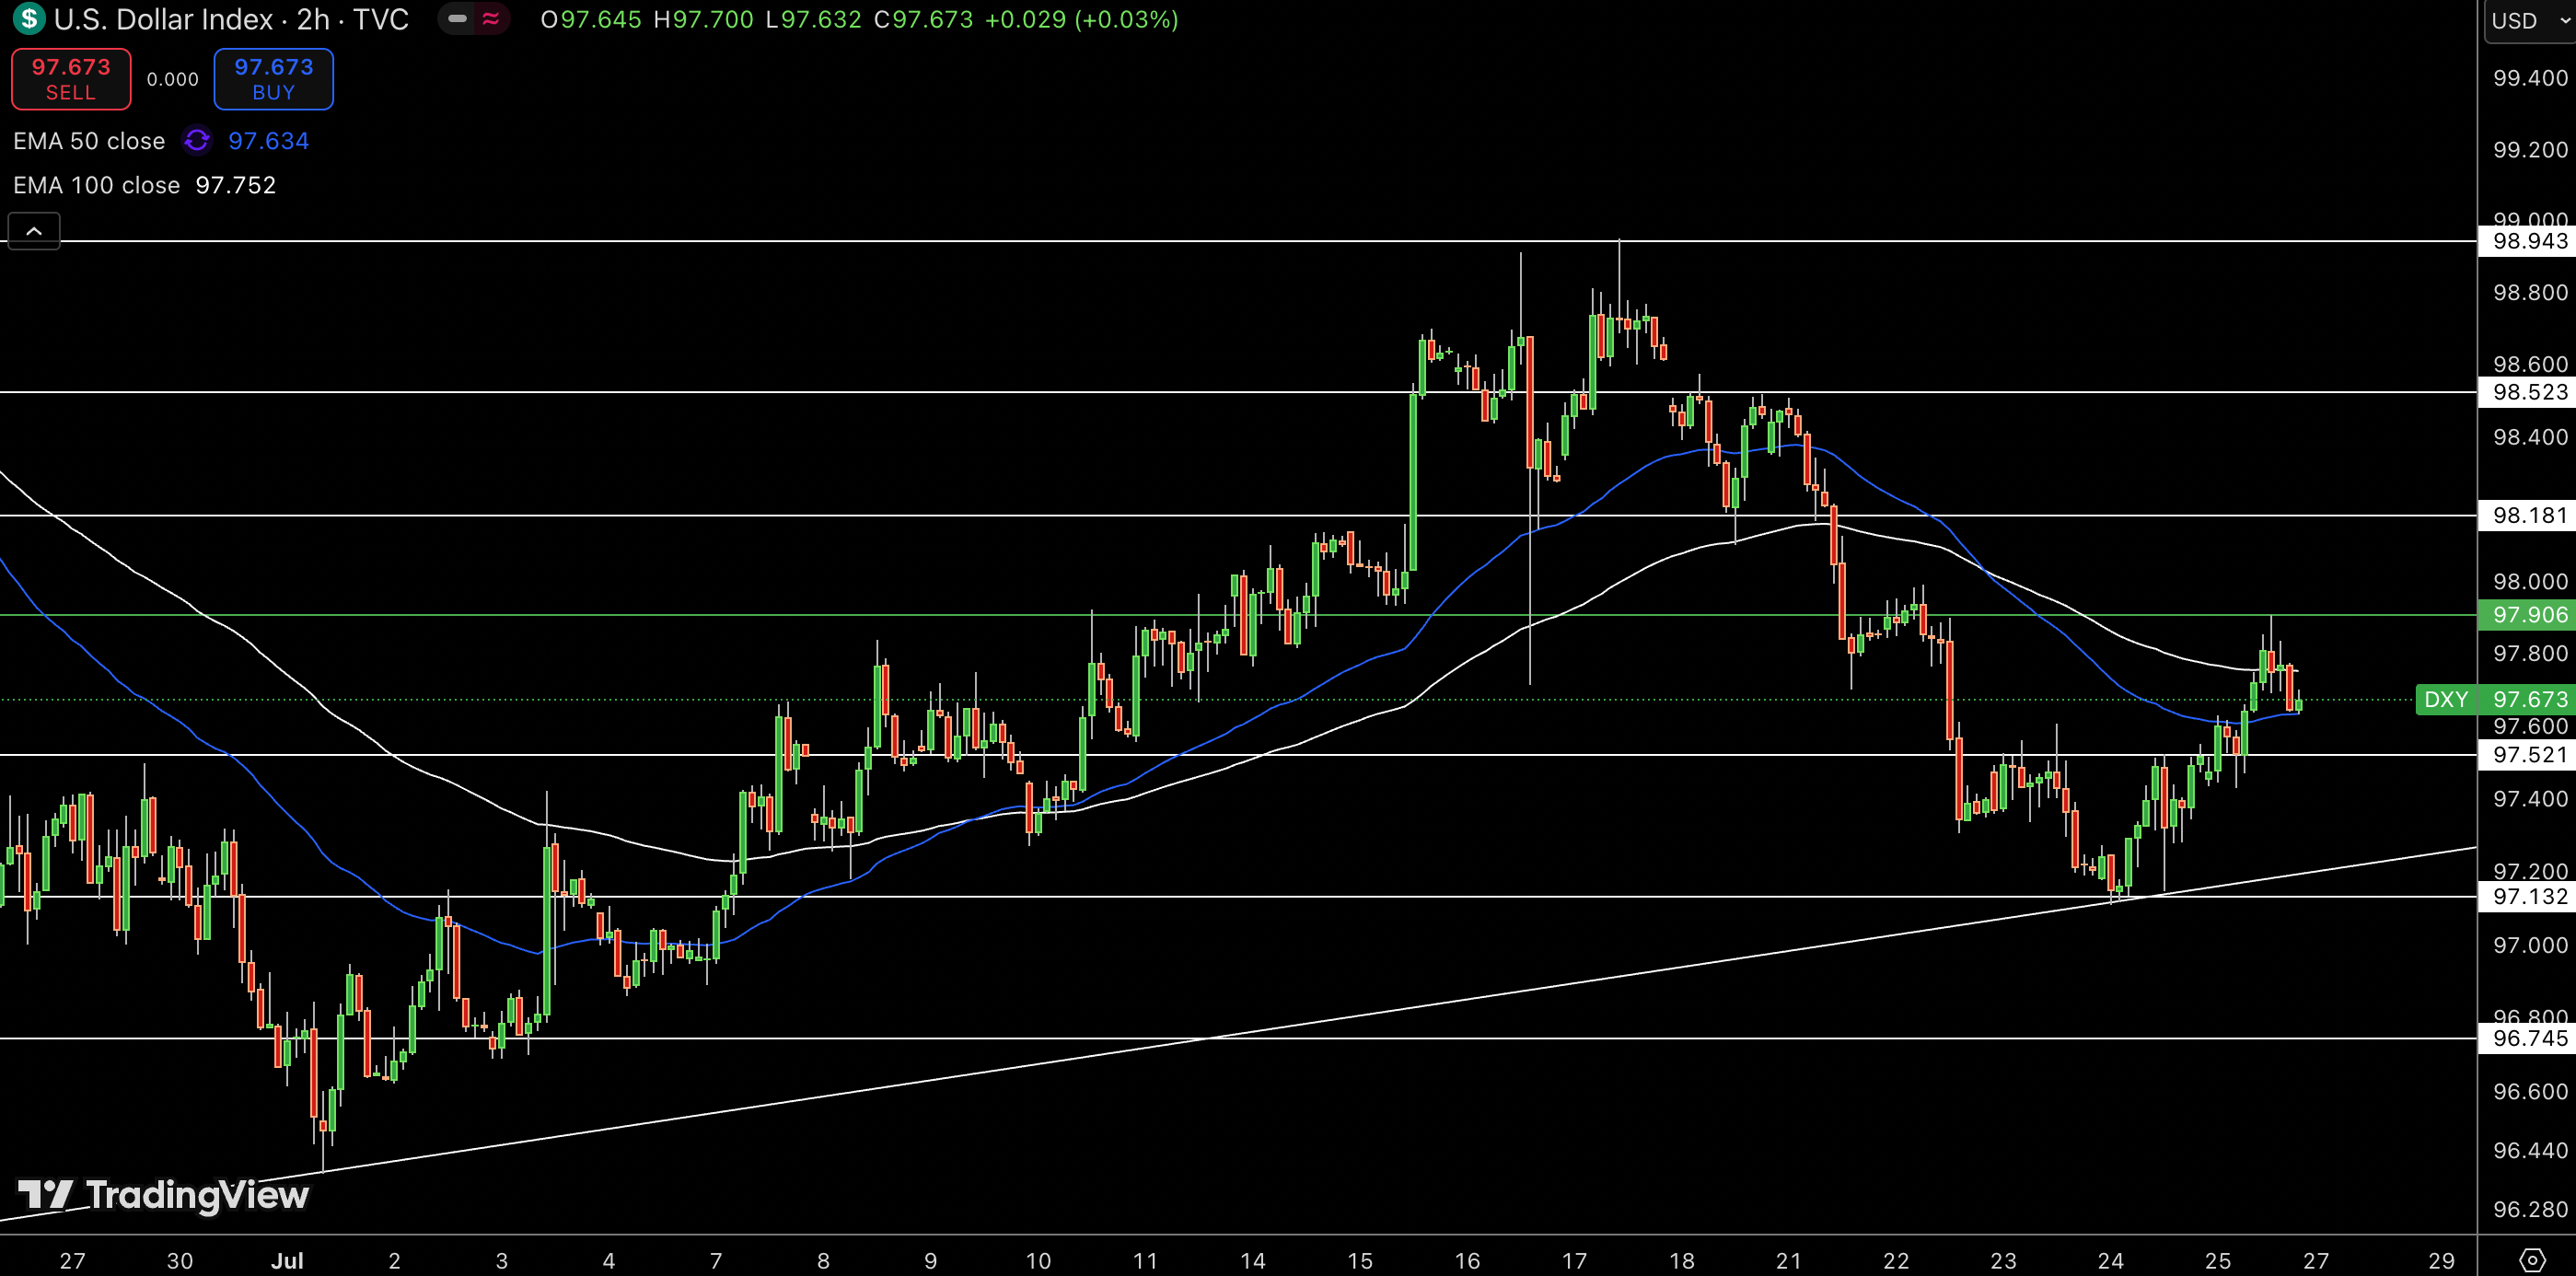Click the 98.943 horizontal line price label
Screen dimensions: 2576x1276
pos(2528,241)
